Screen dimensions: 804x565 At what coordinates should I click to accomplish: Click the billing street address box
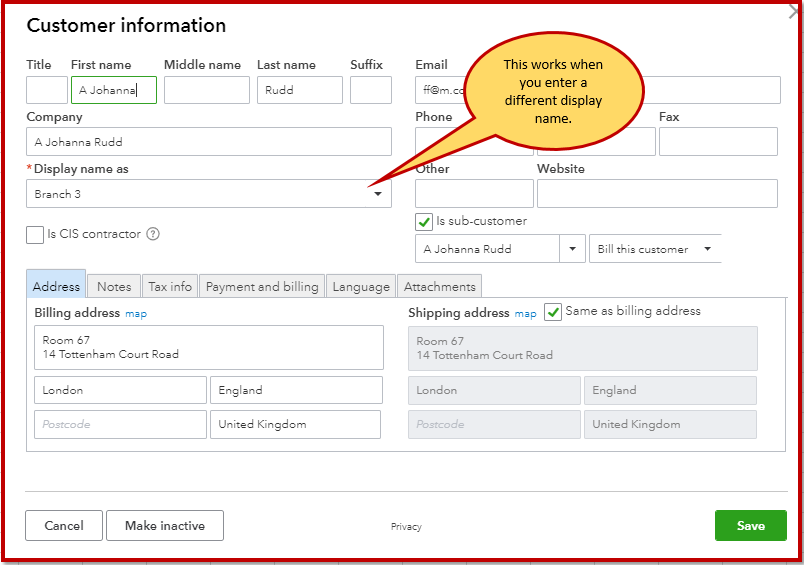point(209,348)
